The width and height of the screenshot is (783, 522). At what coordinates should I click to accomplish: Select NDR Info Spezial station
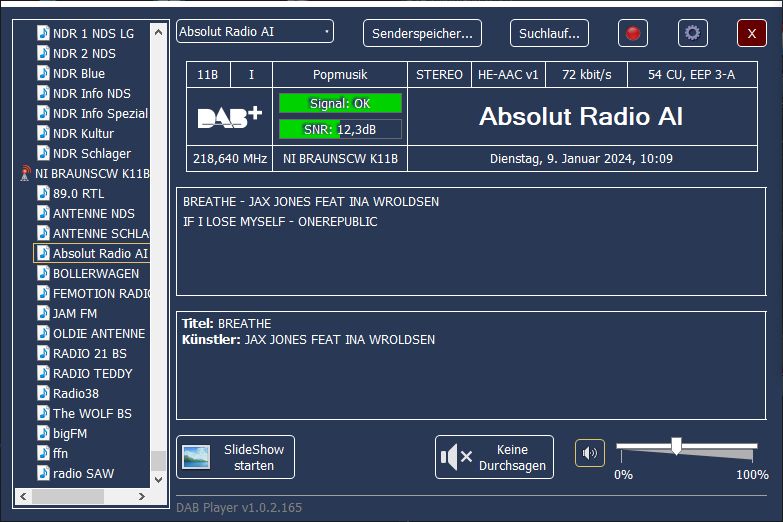(x=100, y=113)
